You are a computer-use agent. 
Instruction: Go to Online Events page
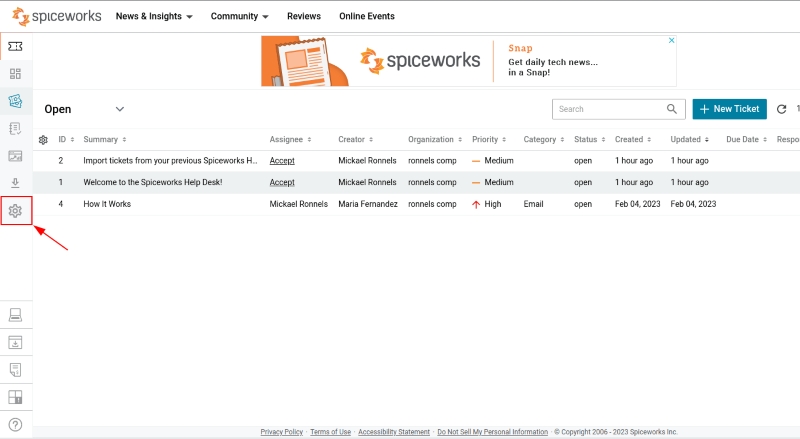pos(367,16)
